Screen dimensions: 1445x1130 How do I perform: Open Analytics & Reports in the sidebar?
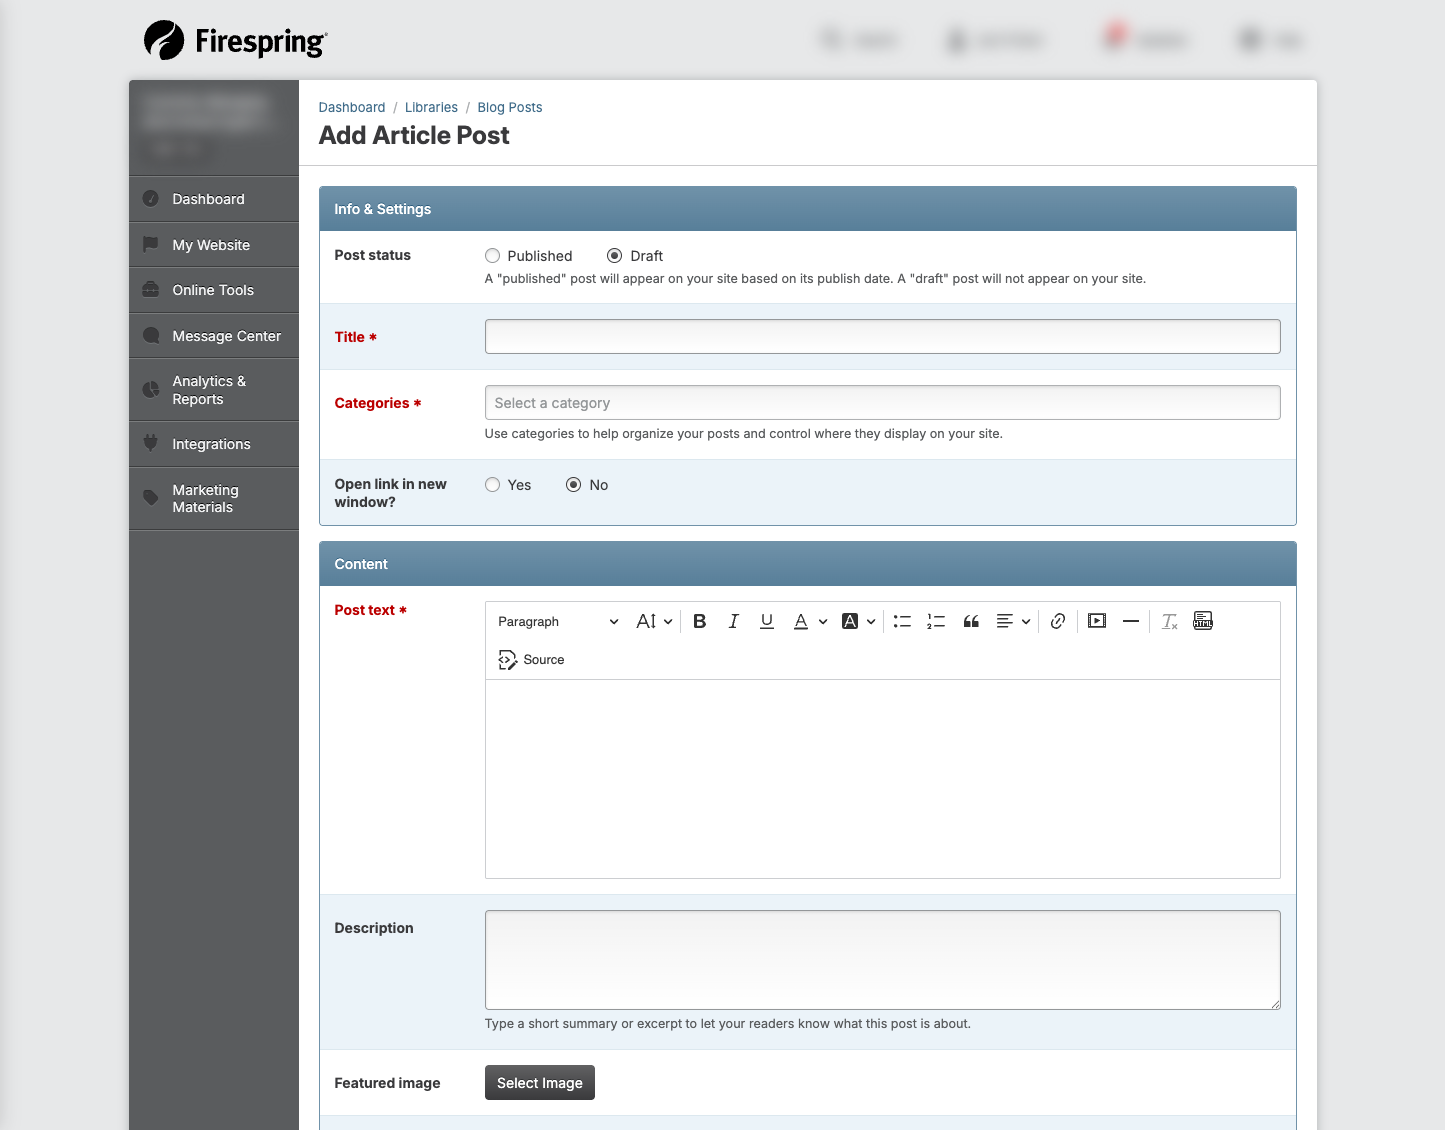tap(214, 390)
